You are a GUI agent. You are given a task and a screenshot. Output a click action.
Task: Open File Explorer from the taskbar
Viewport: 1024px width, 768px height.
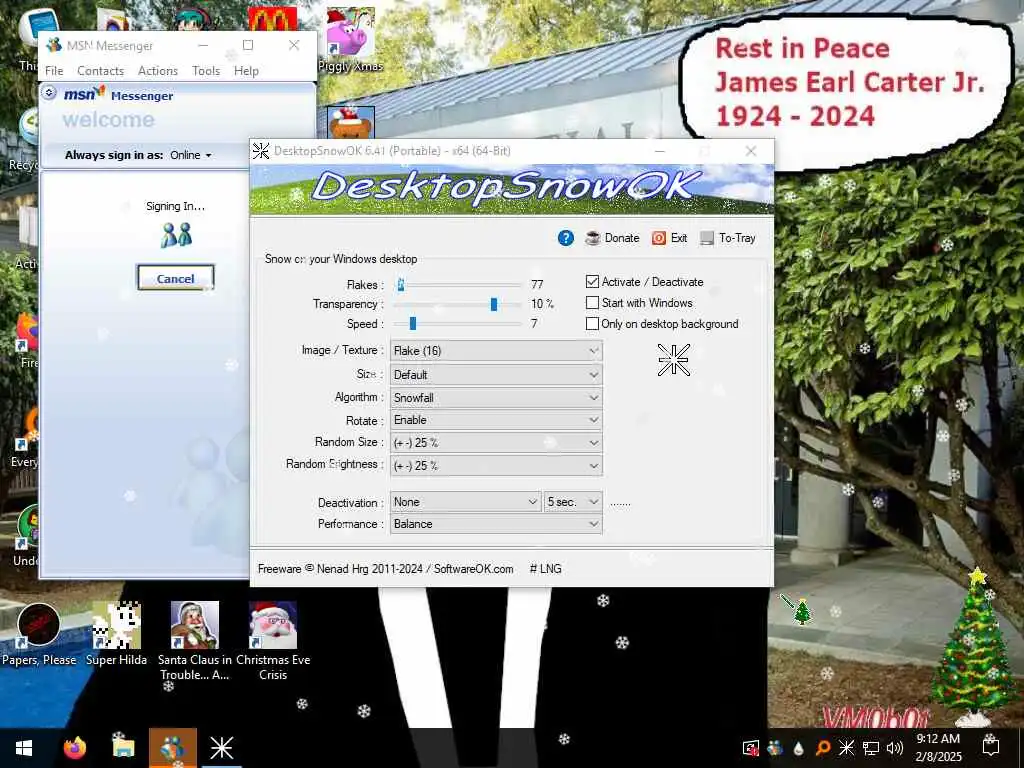pos(123,748)
